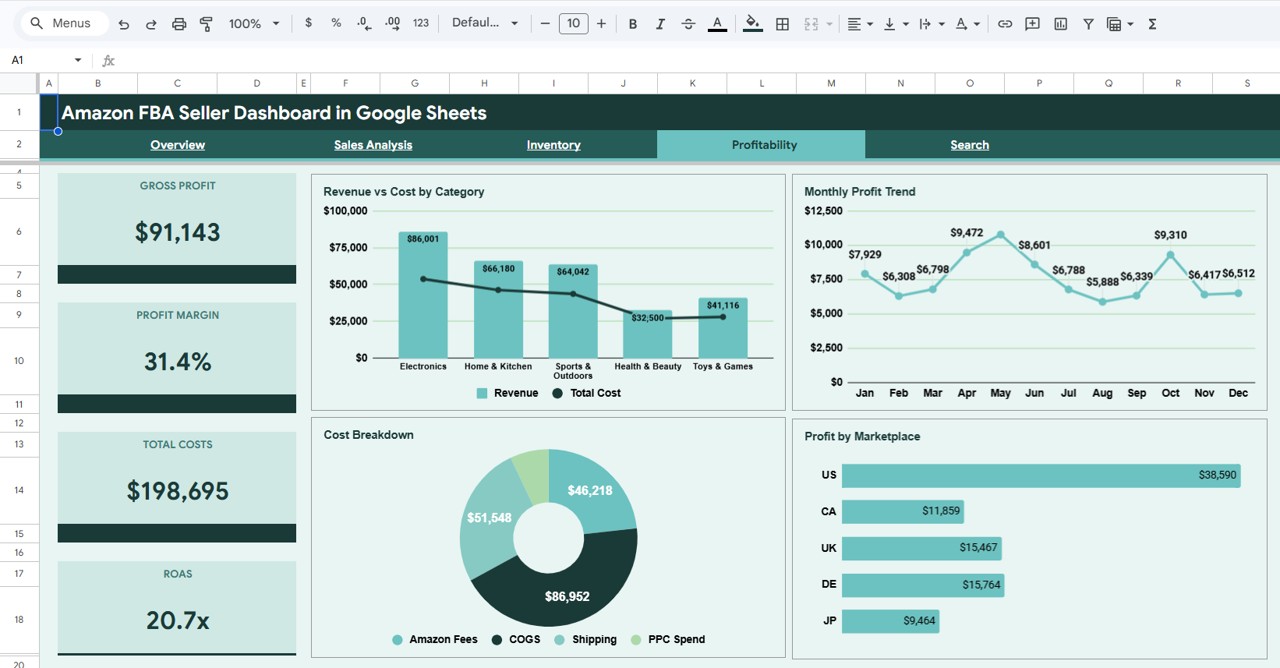The width and height of the screenshot is (1280, 668).
Task: Print the spreadsheet using the printer icon
Action: pos(179,23)
